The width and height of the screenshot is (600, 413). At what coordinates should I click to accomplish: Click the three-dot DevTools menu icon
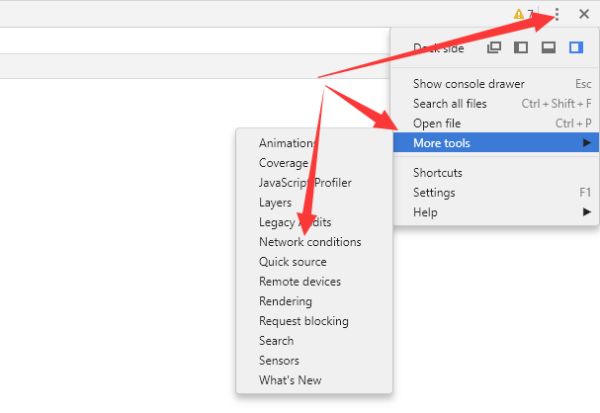[x=557, y=14]
